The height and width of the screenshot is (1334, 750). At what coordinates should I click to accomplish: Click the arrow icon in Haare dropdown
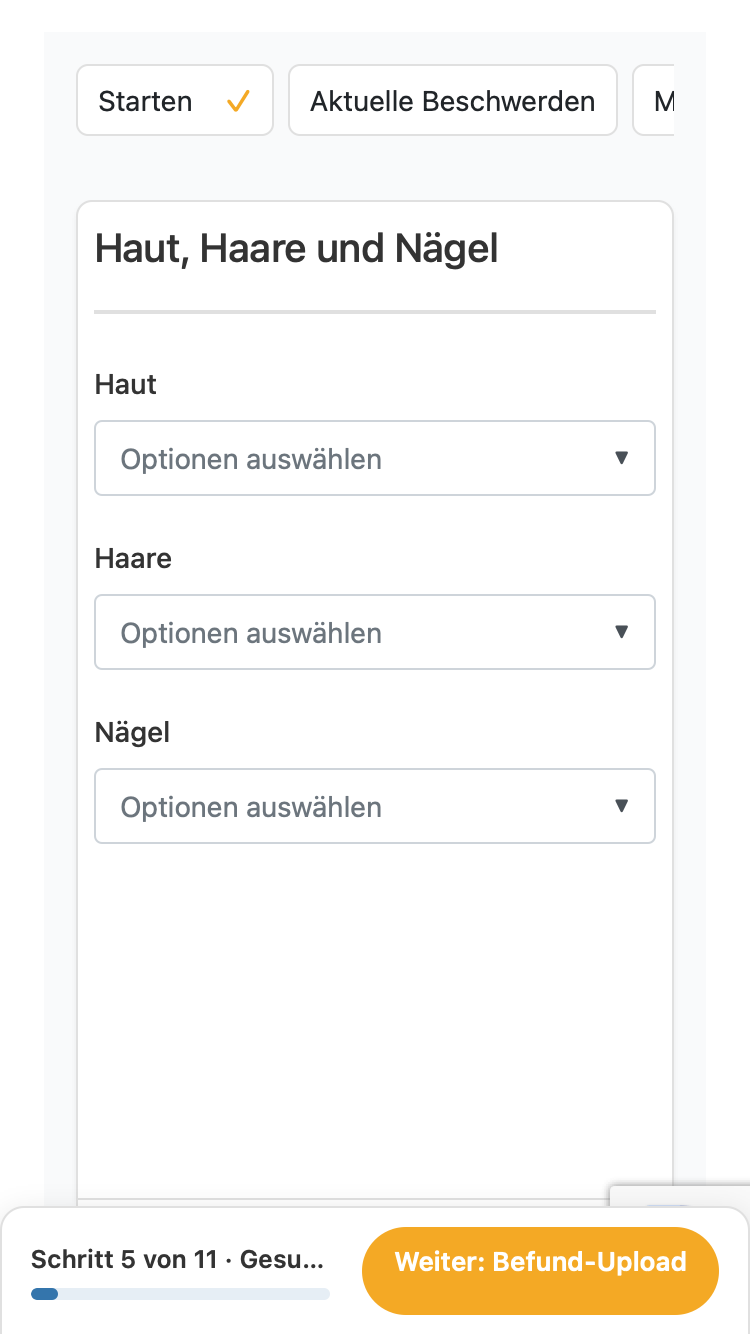click(x=621, y=632)
